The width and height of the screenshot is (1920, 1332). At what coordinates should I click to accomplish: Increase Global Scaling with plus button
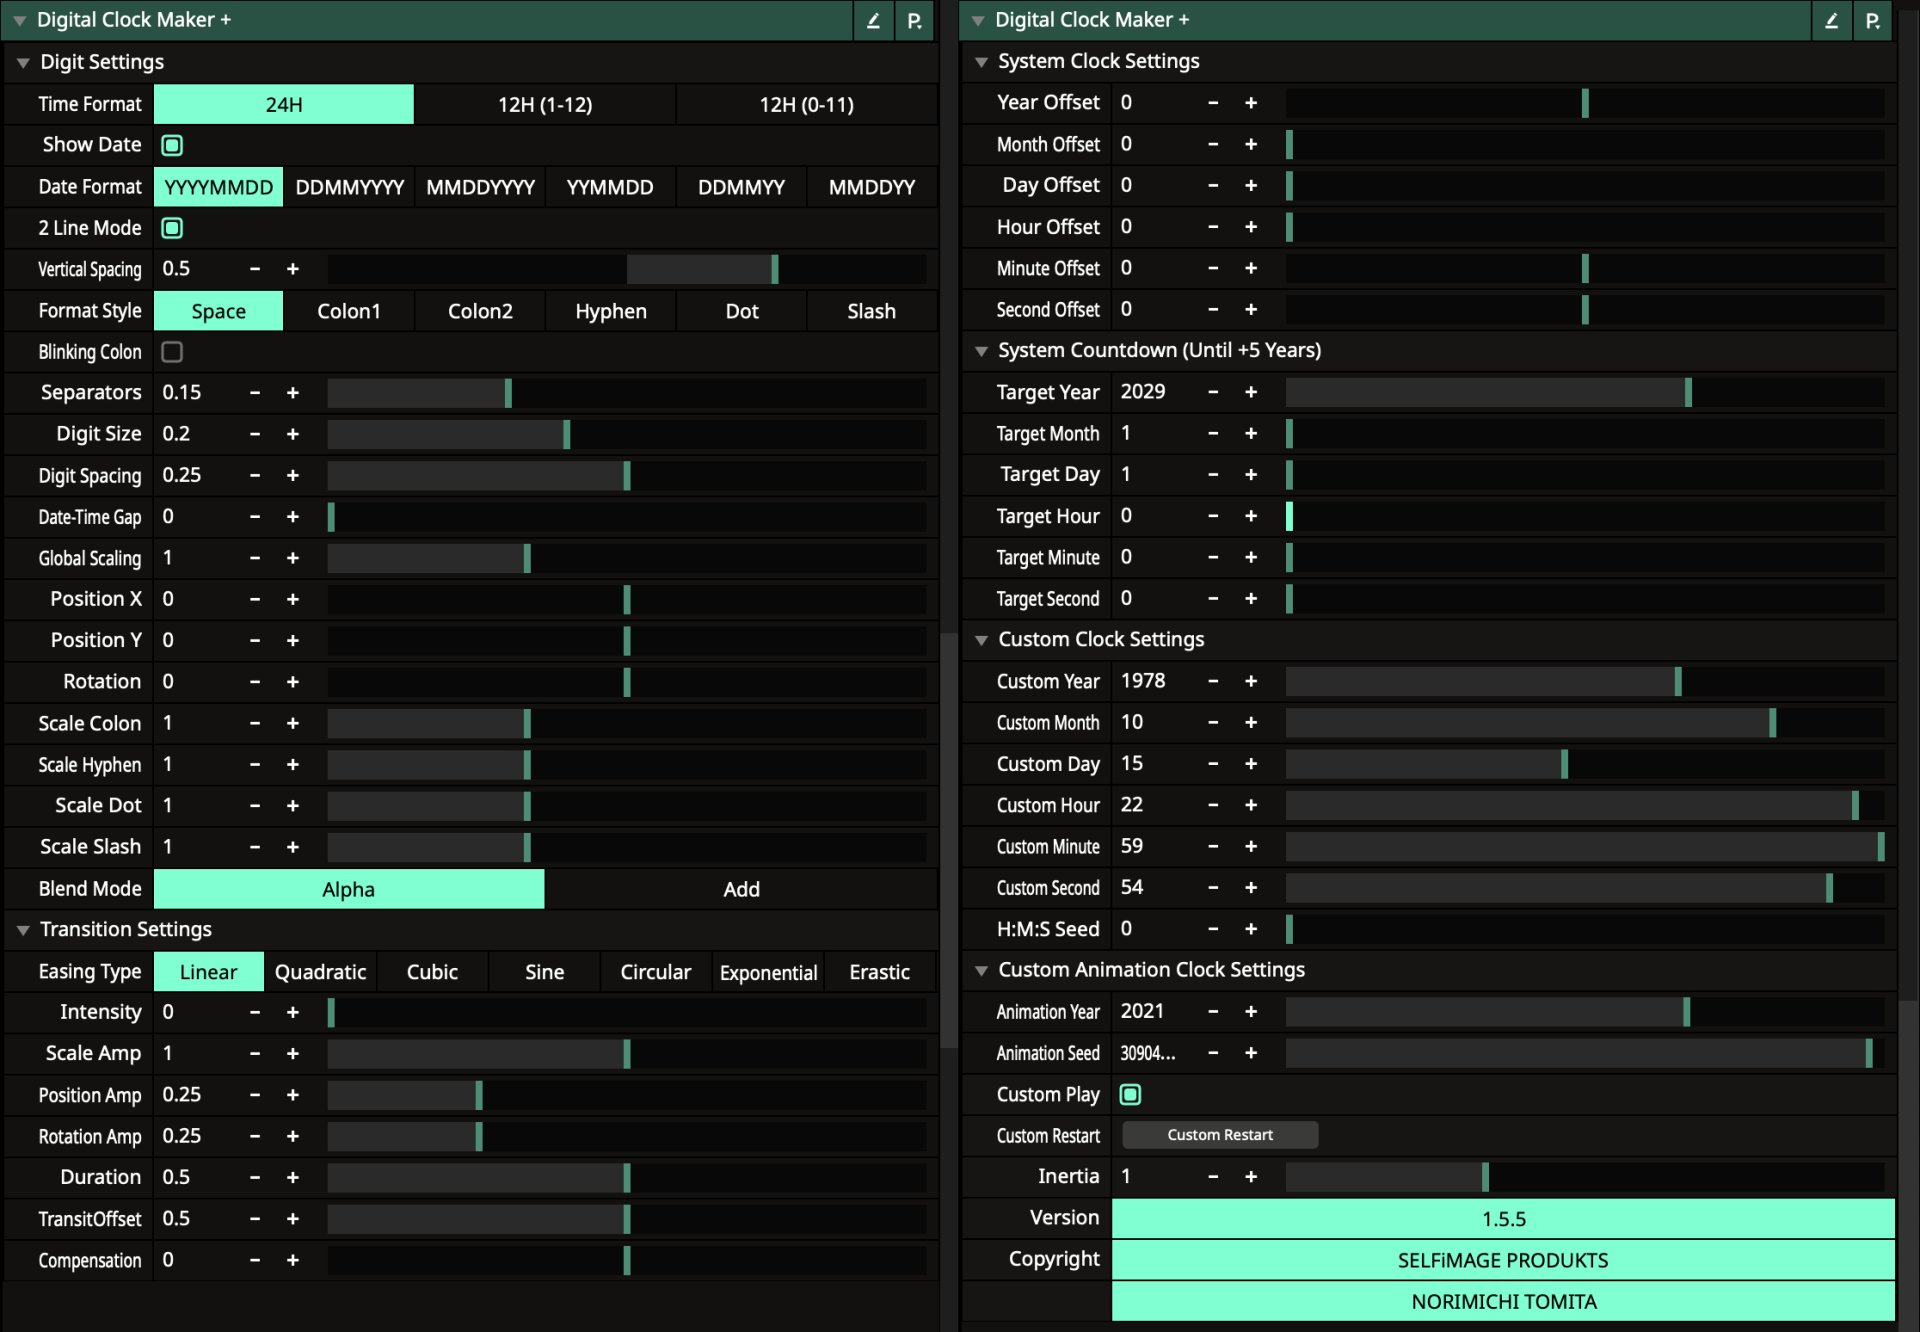coord(293,558)
